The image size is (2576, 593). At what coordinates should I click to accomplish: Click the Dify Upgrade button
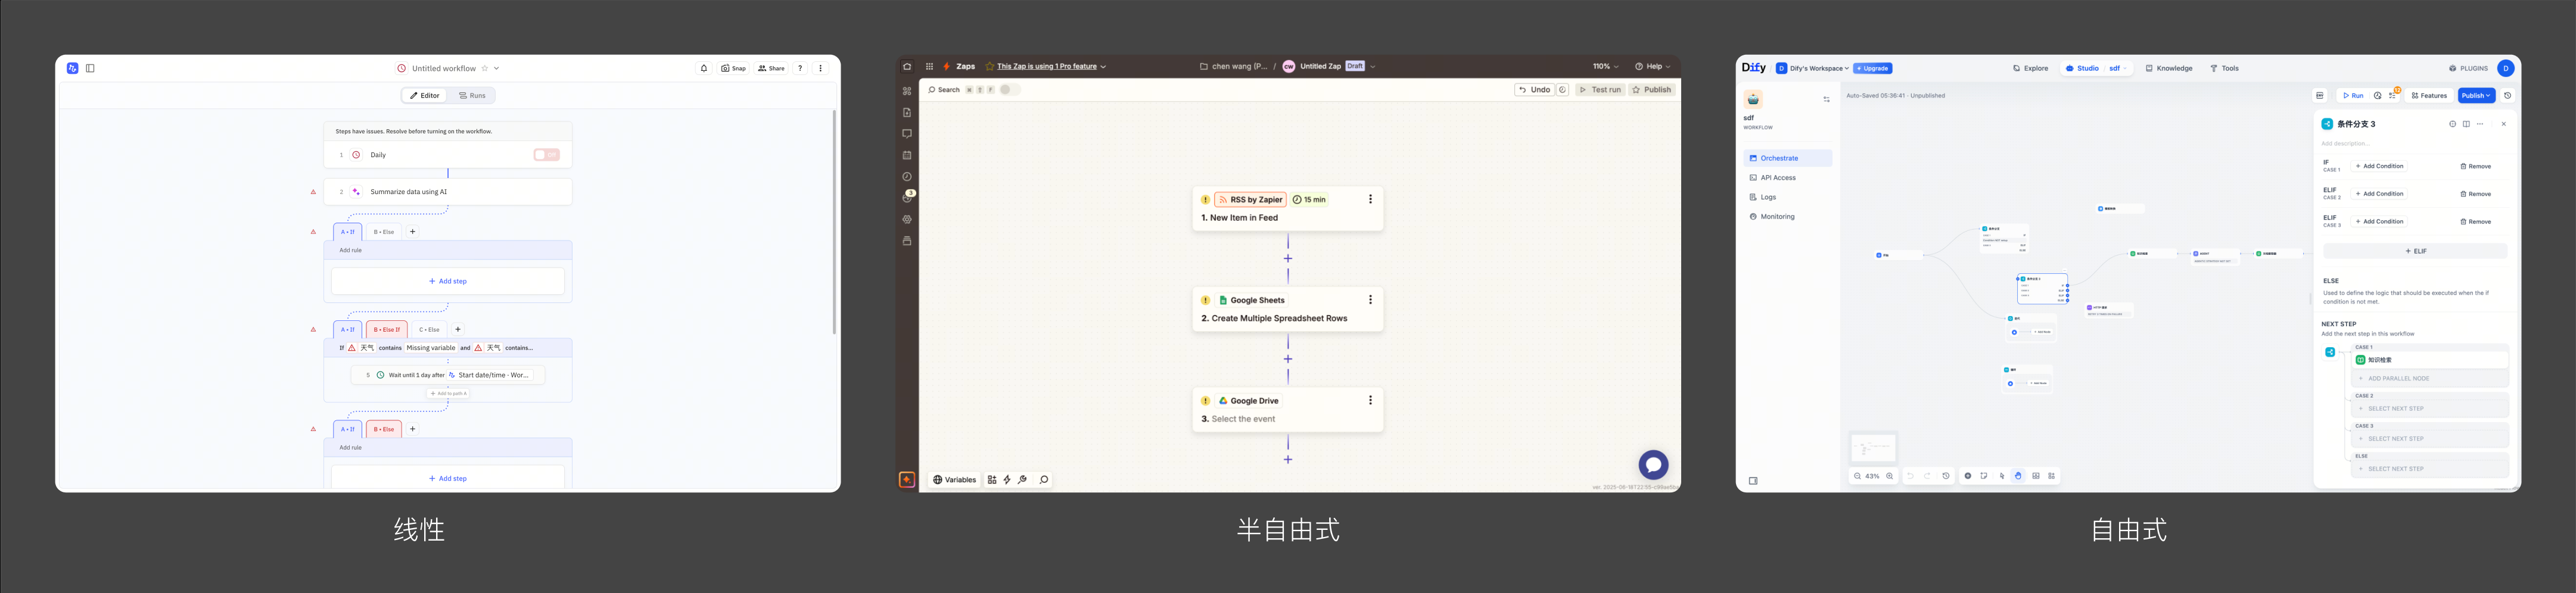coord(1873,68)
